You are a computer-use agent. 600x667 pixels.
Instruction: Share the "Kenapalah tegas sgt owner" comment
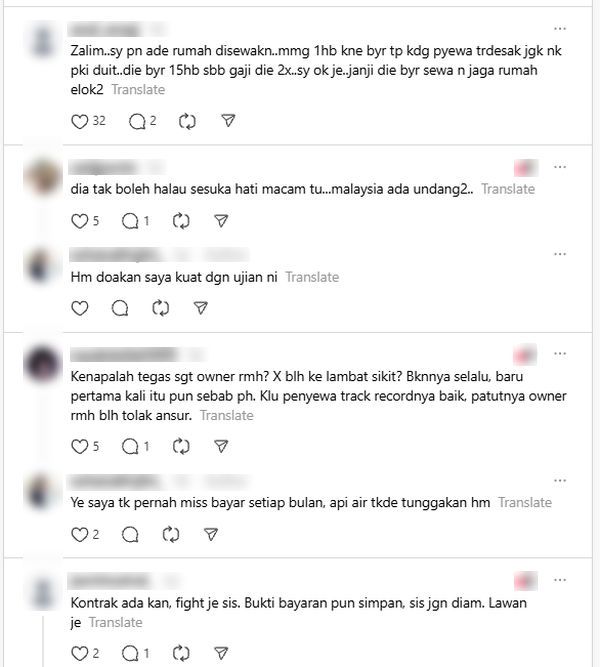click(x=221, y=446)
